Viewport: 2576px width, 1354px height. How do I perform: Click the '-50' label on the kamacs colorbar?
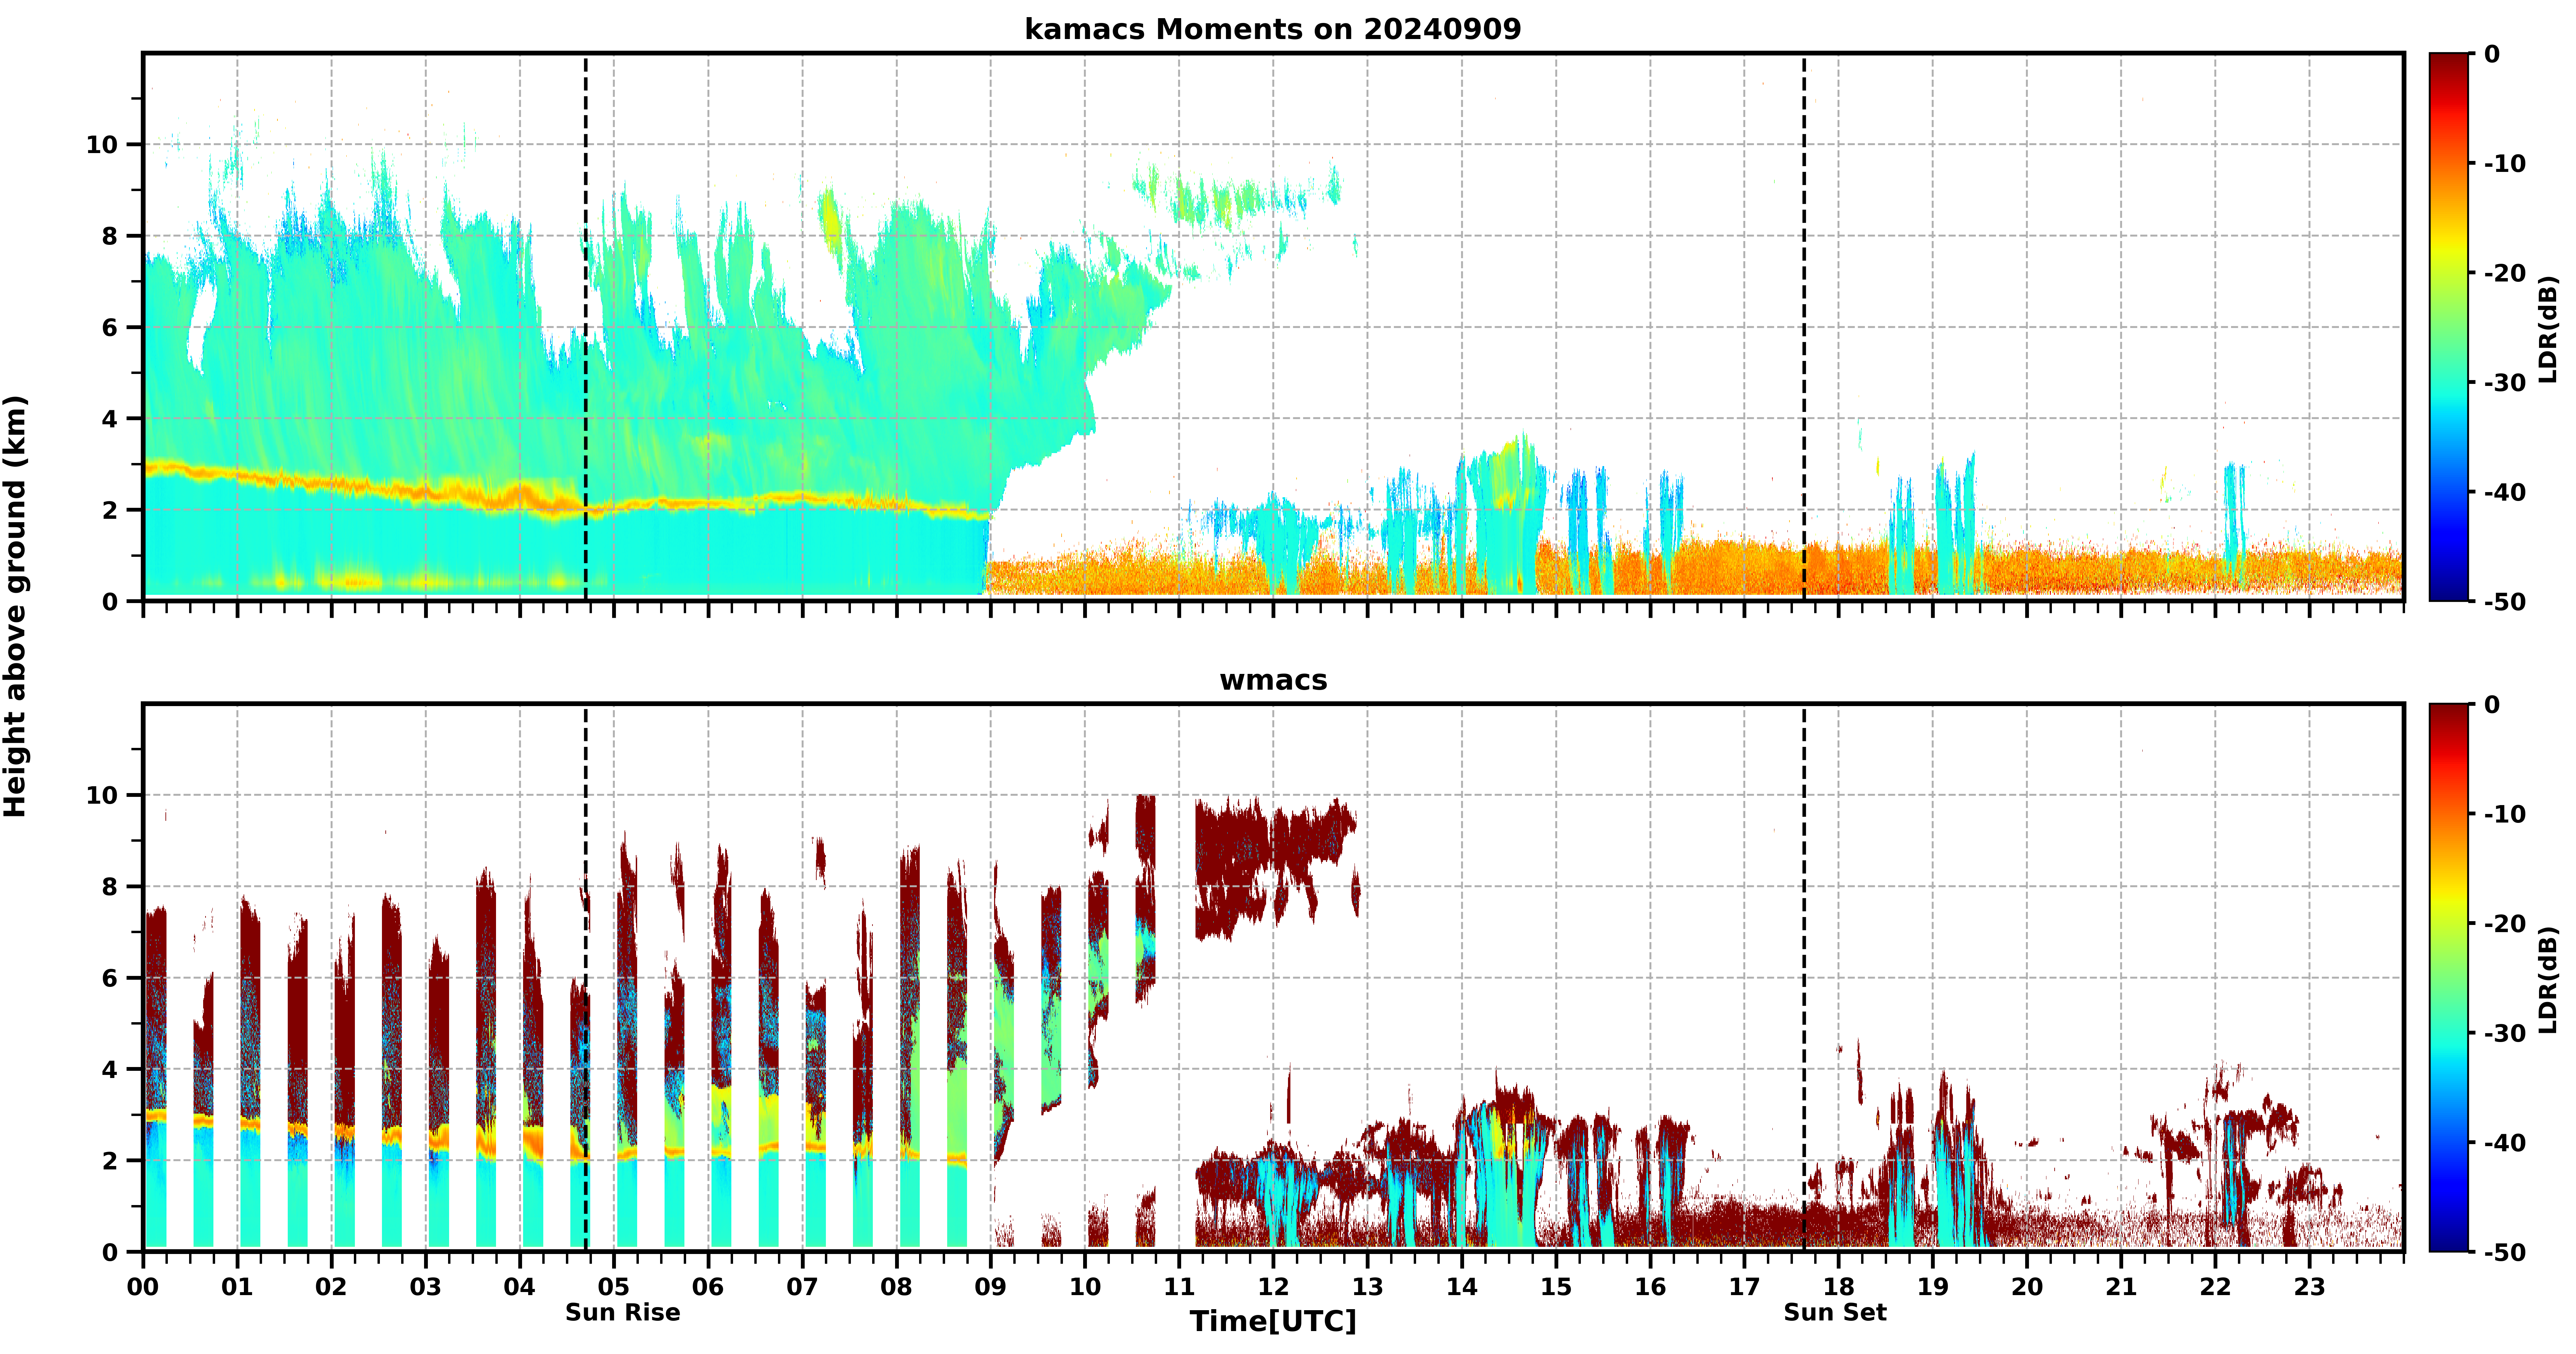click(2505, 602)
